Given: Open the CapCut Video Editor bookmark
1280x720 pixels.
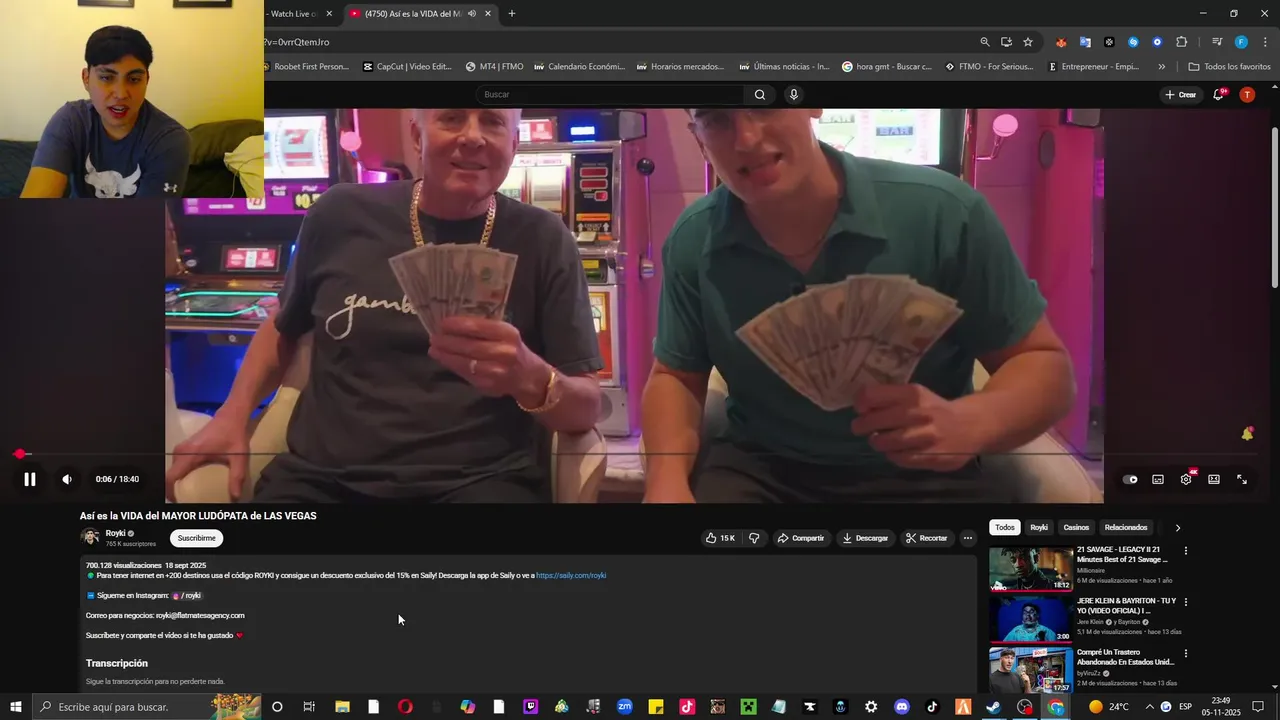Looking at the screenshot, I should click(408, 67).
